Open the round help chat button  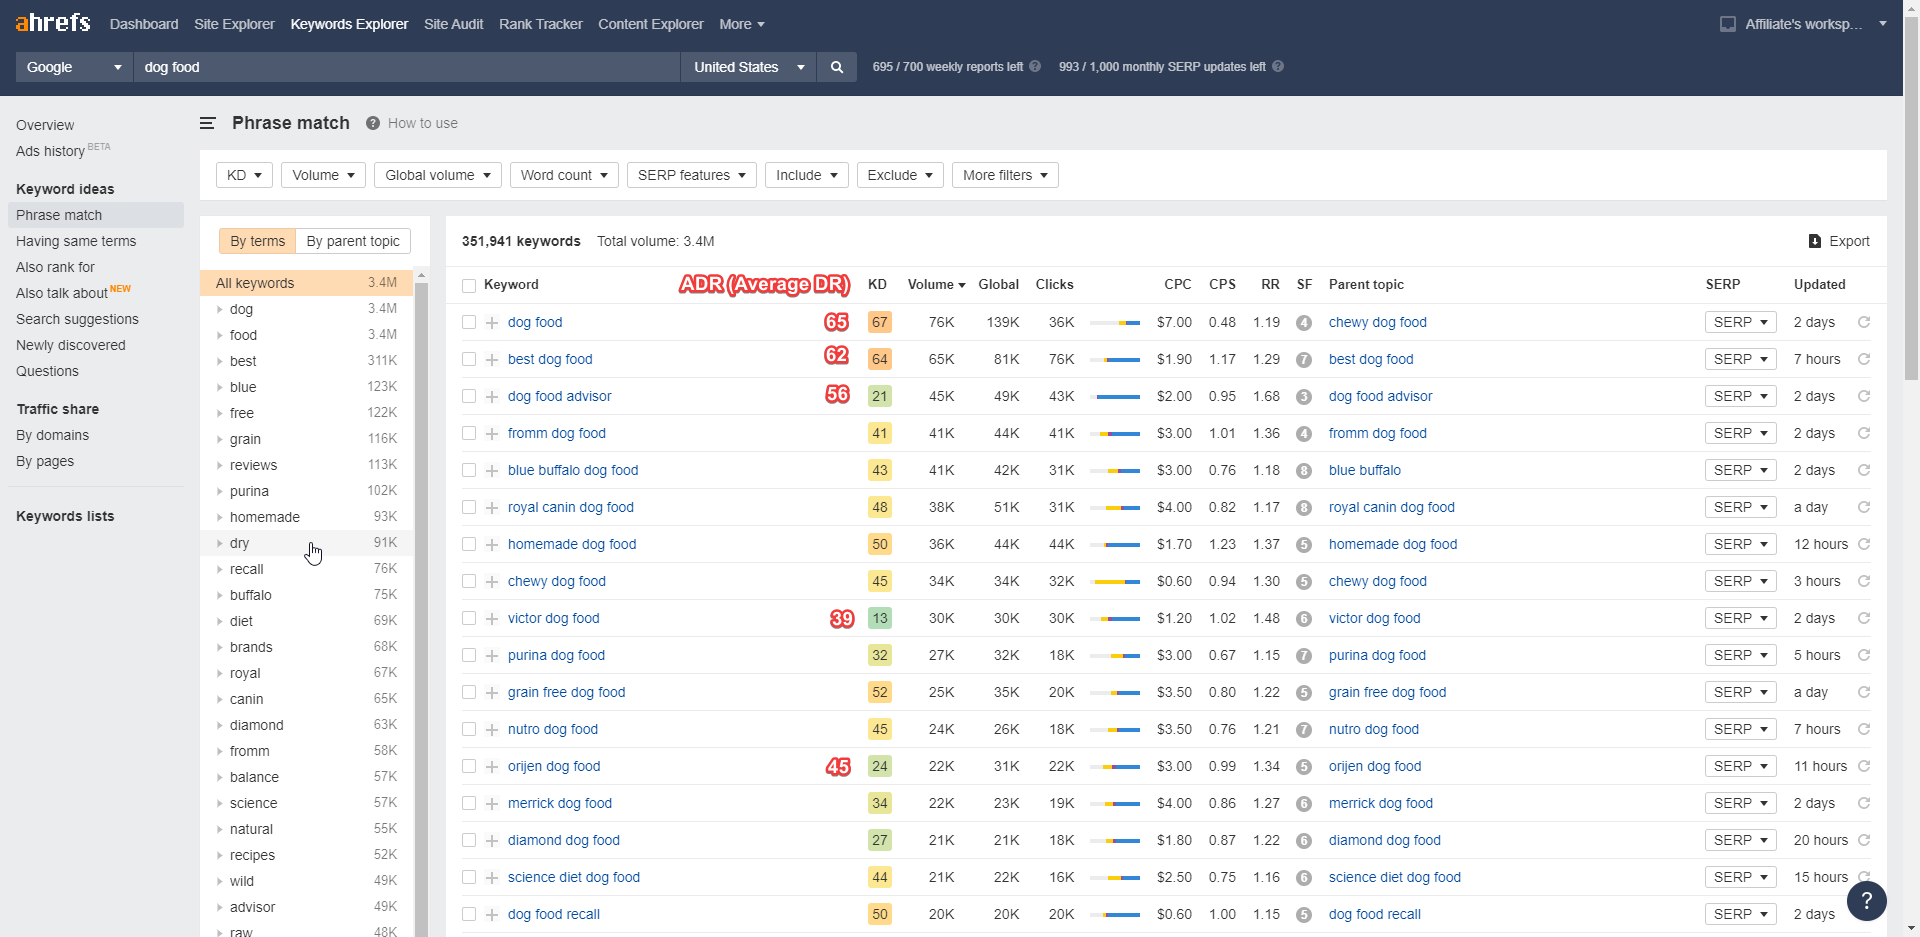[1867, 901]
